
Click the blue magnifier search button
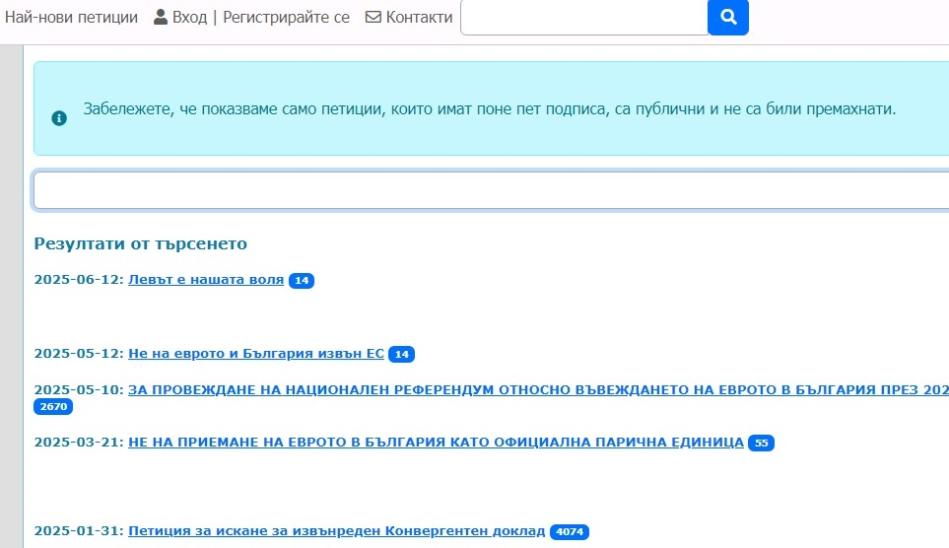[727, 17]
